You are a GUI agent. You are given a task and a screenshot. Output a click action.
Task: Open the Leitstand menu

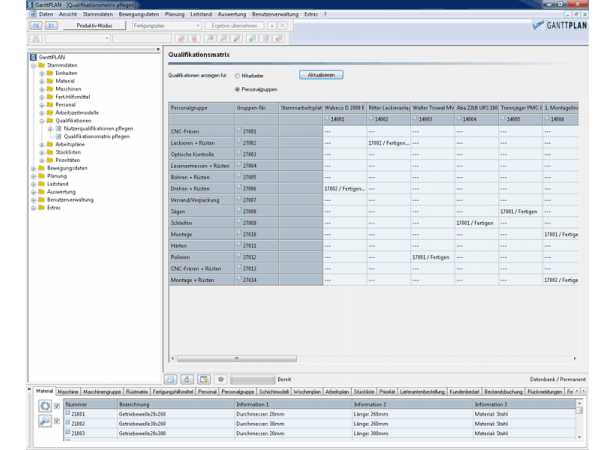click(x=201, y=14)
